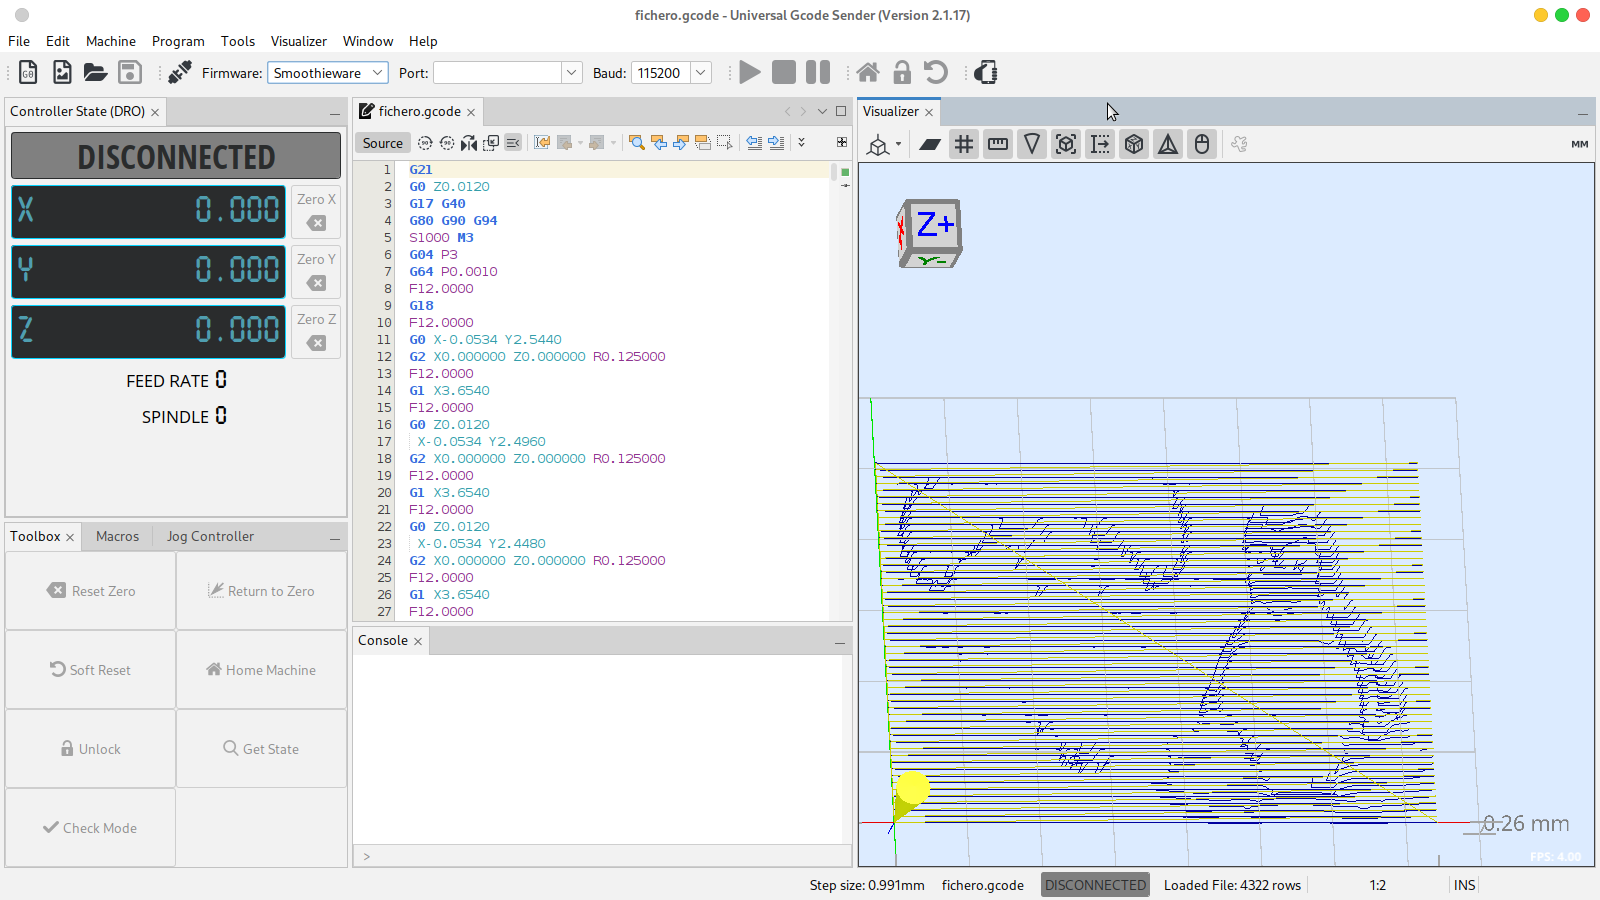1600x900 pixels.
Task: Toggle mouse control button in visualizer toolbar
Action: [x=1202, y=144]
